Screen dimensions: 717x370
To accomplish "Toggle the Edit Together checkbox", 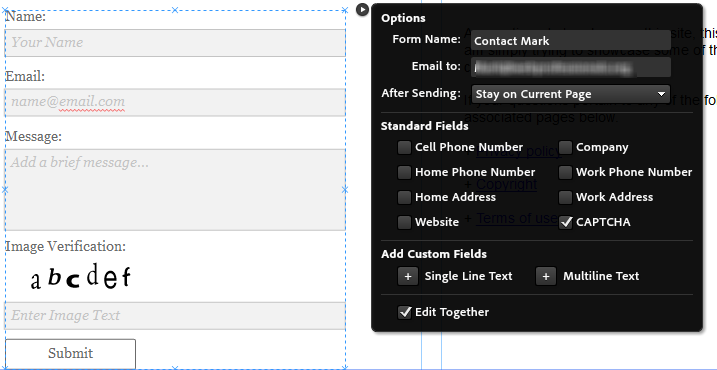I will [x=405, y=312].
